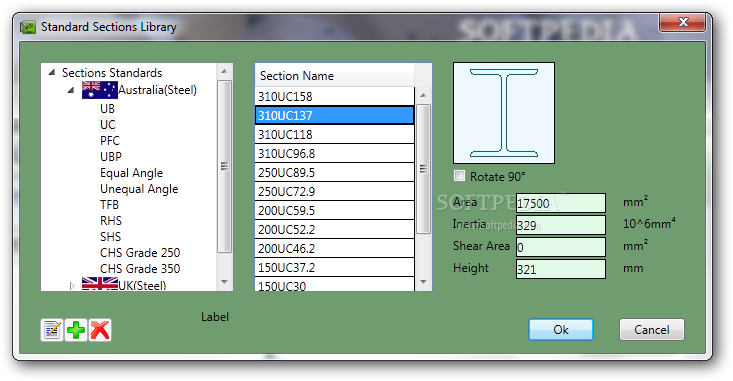This screenshot has width=733, height=381.
Task: Select UB in the sections tree
Action: [x=107, y=108]
